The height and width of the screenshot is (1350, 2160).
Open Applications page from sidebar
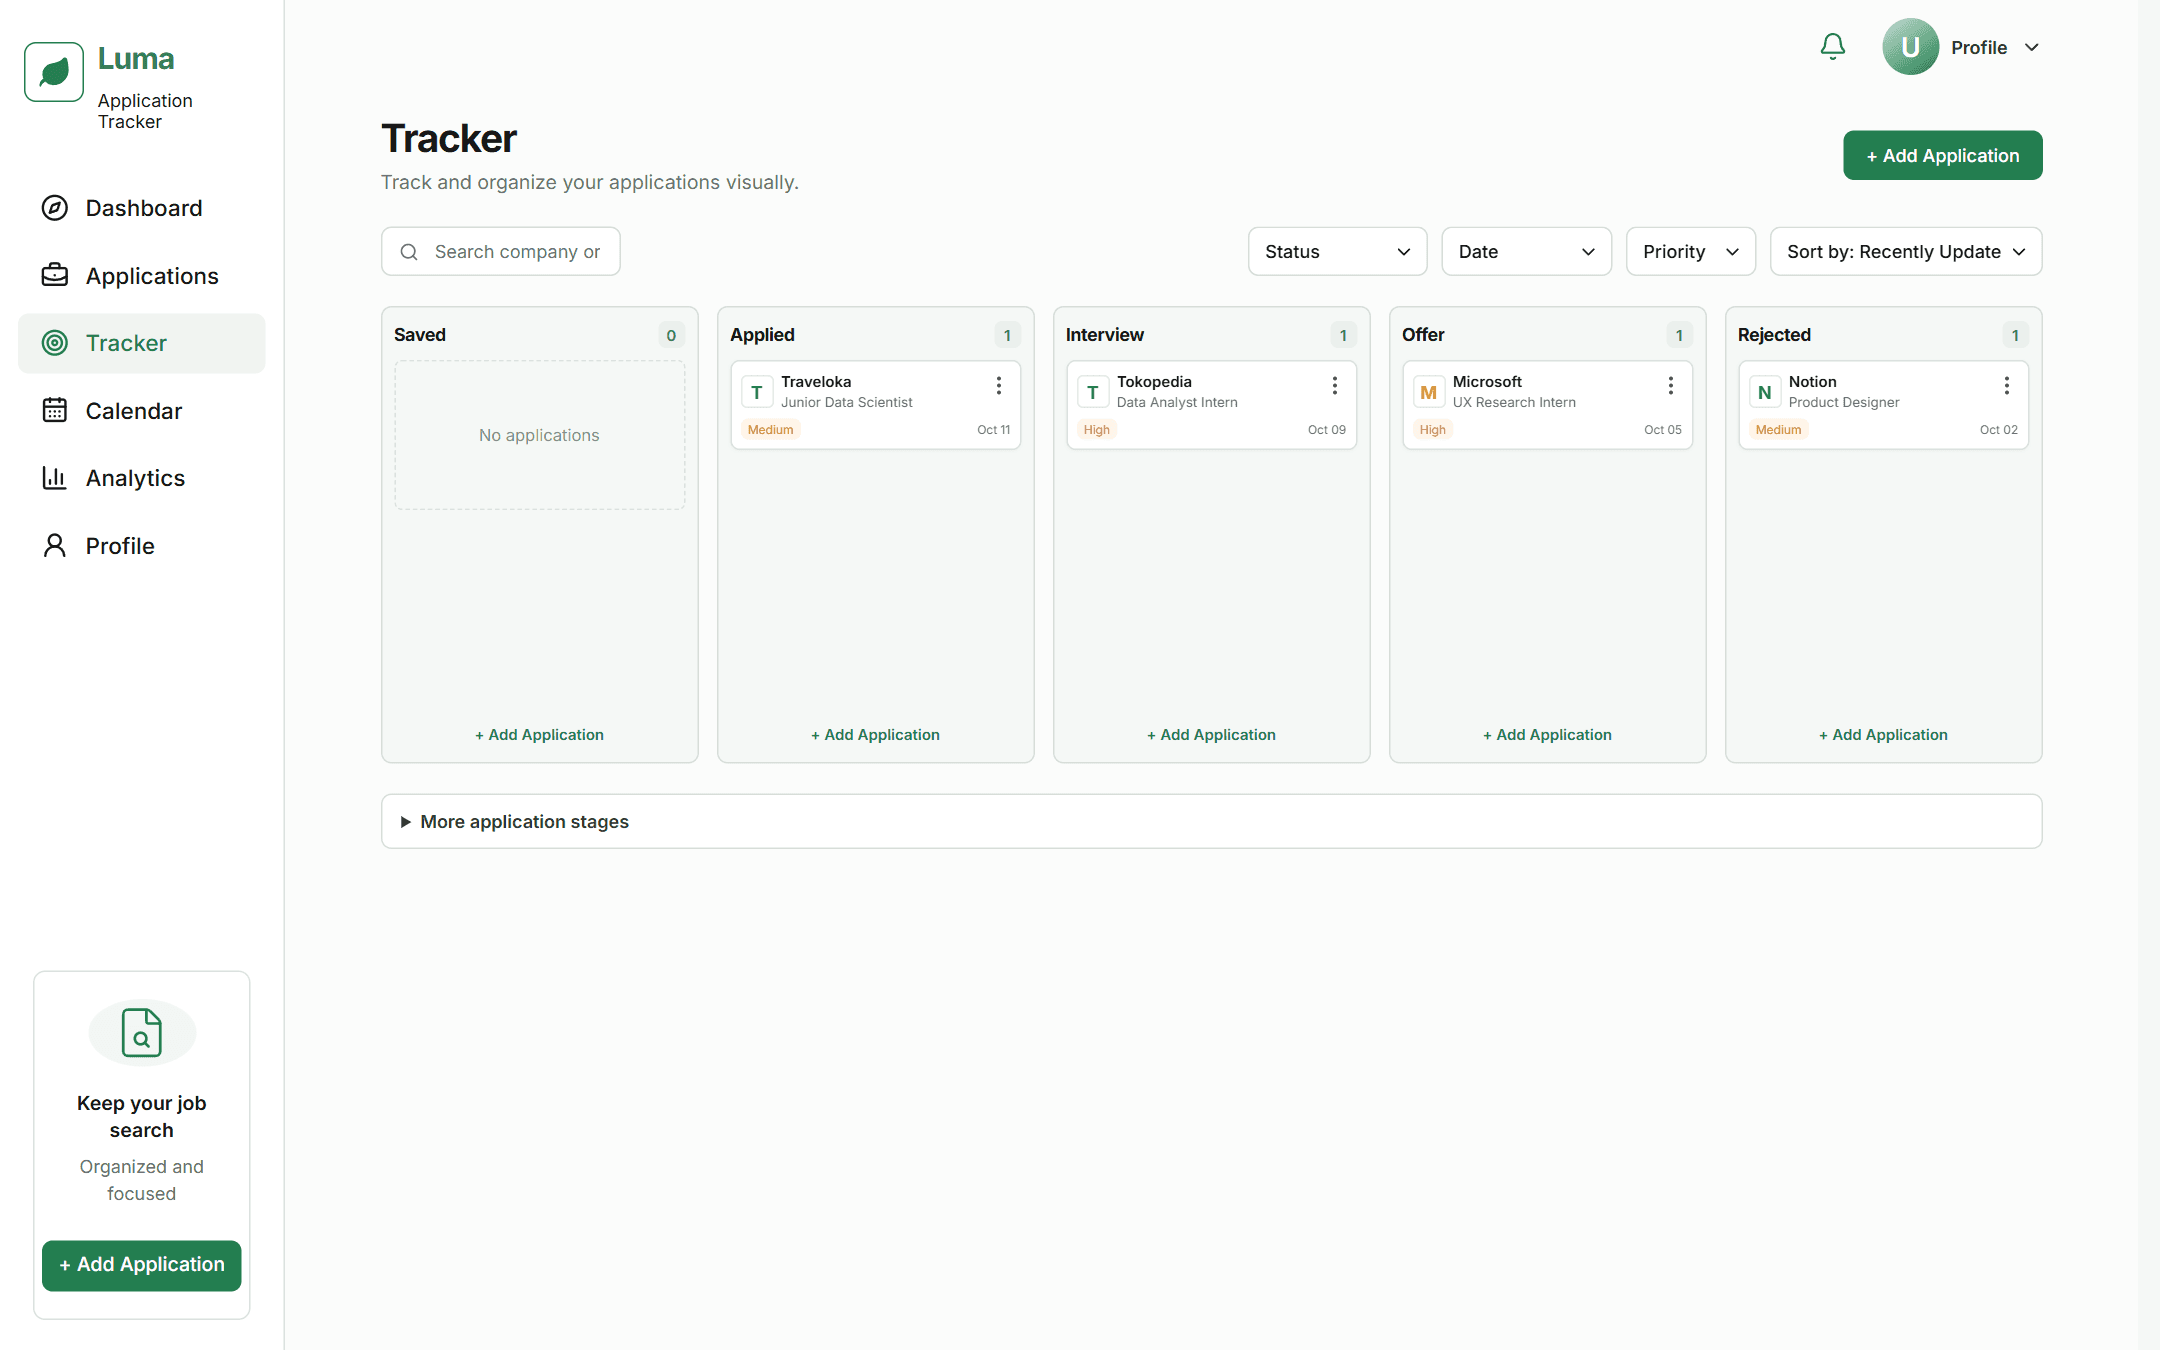[142, 276]
